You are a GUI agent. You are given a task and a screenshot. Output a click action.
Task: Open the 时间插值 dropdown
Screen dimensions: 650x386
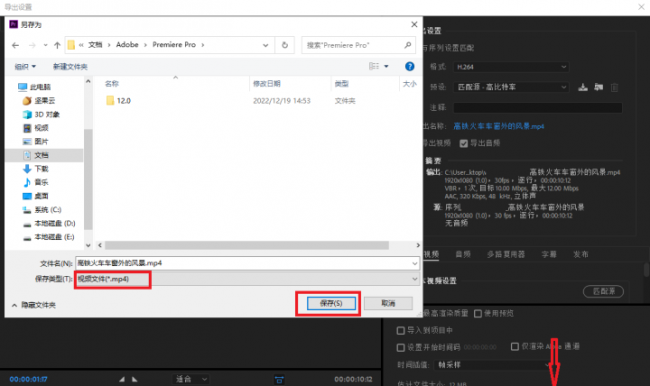(x=493, y=365)
